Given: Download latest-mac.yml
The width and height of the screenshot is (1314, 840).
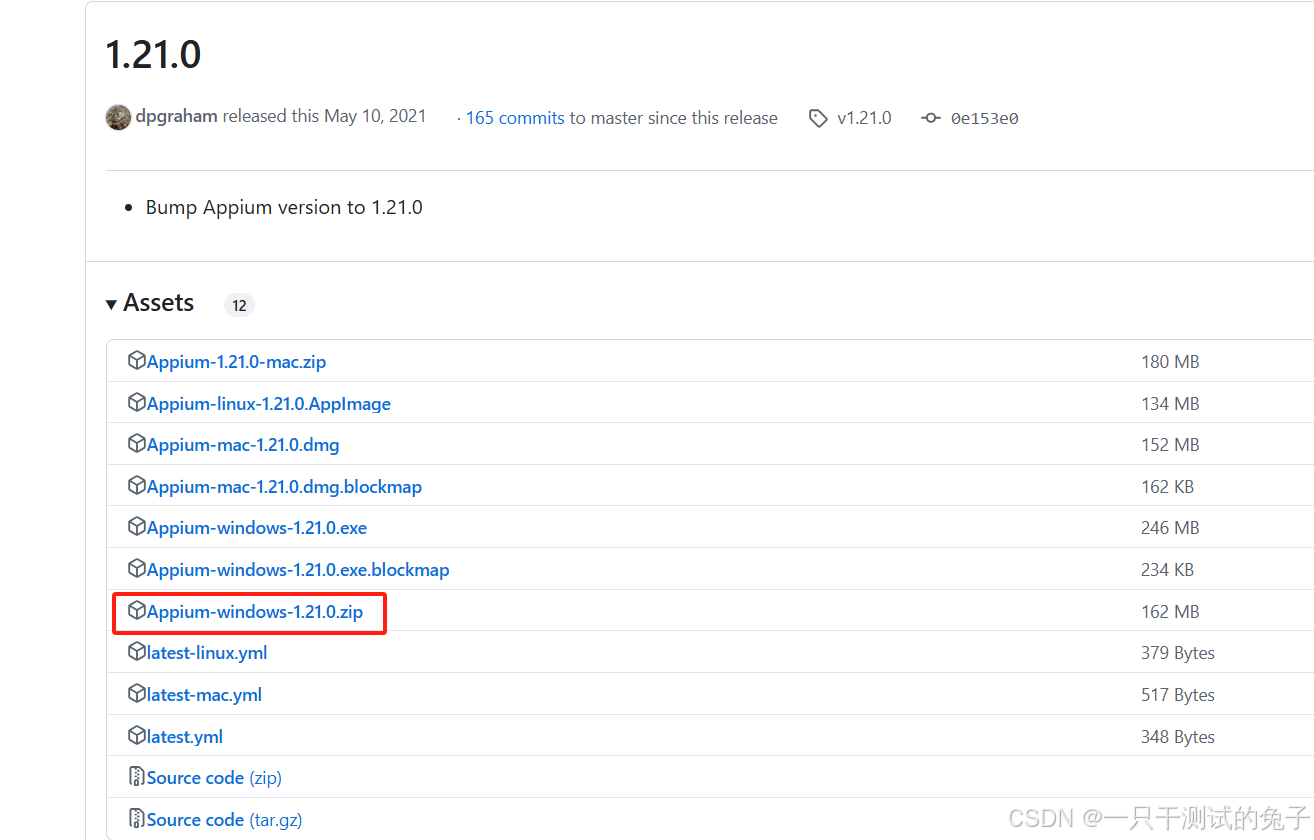Looking at the screenshot, I should pos(204,695).
